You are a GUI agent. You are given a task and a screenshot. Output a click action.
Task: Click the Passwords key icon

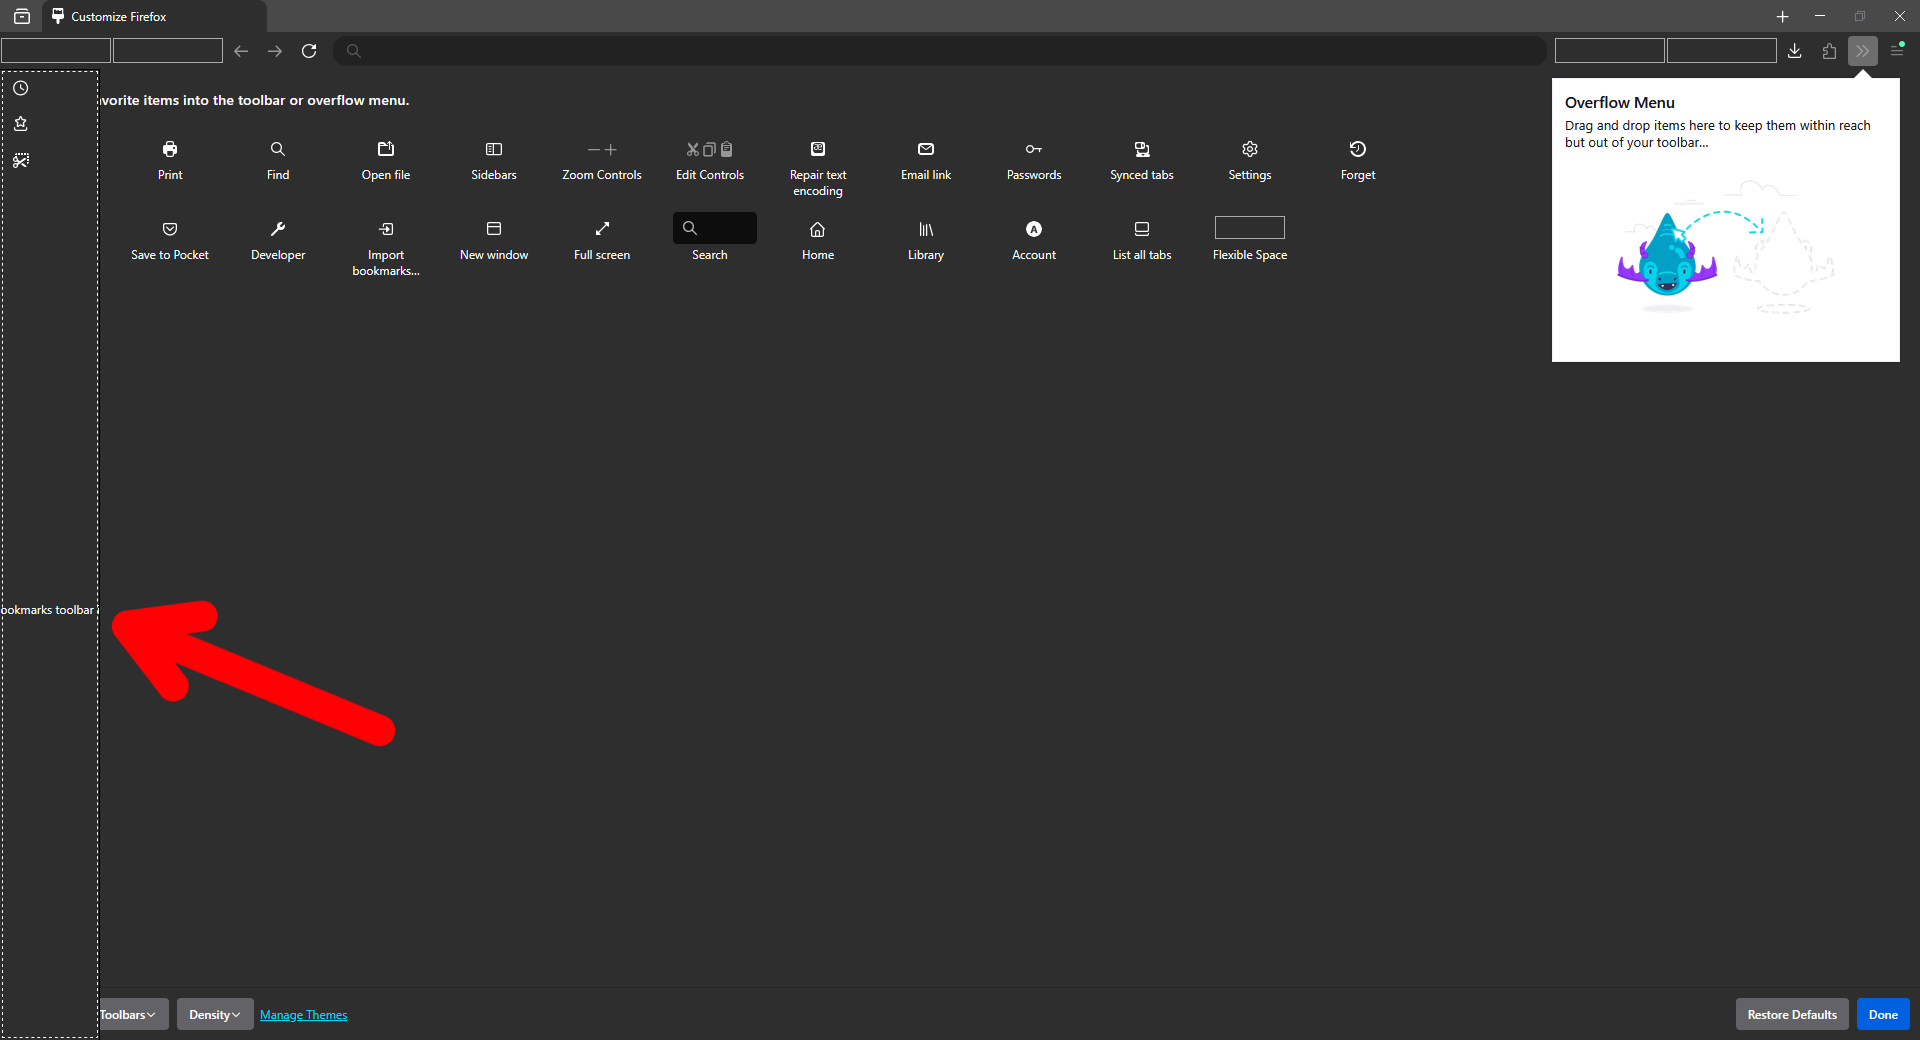coord(1034,149)
